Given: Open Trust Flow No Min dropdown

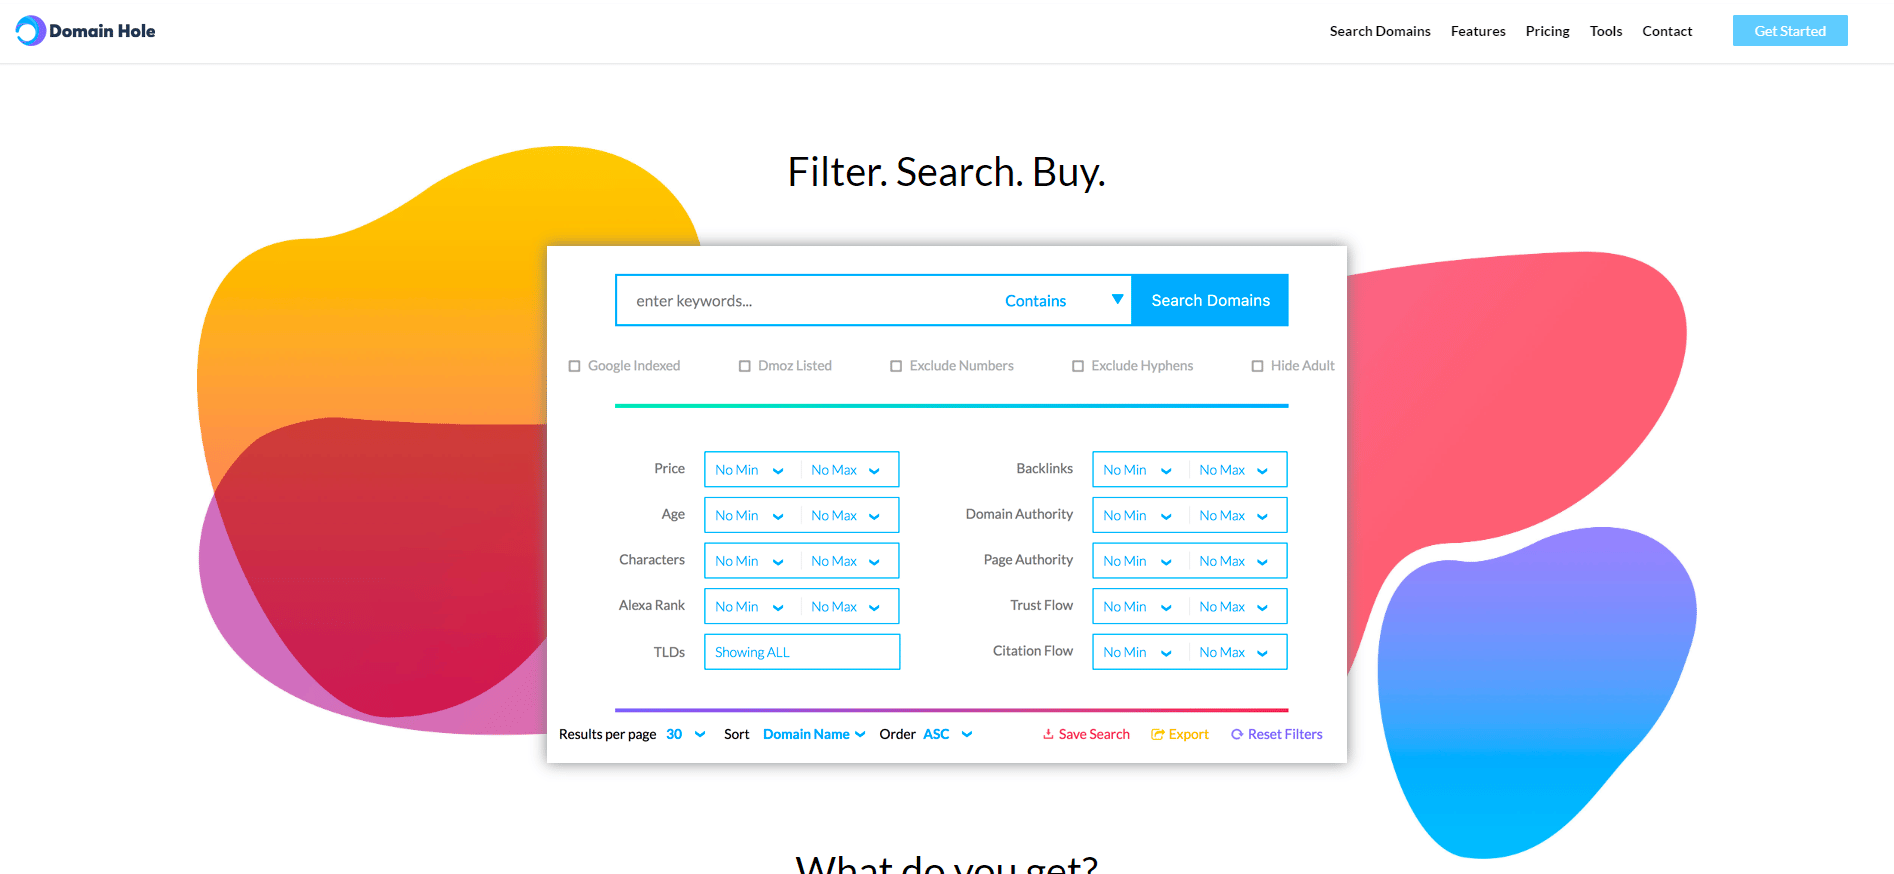Looking at the screenshot, I should pyautogui.click(x=1140, y=606).
